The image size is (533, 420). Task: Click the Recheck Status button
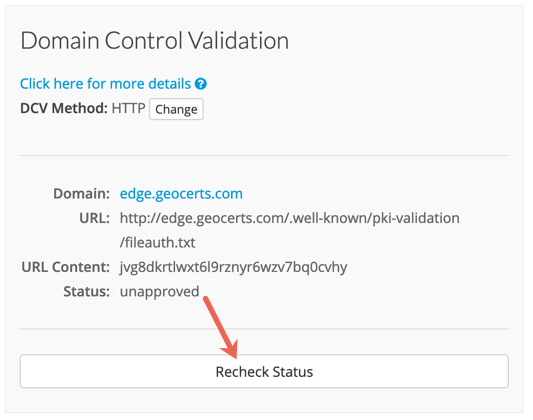coord(264,371)
